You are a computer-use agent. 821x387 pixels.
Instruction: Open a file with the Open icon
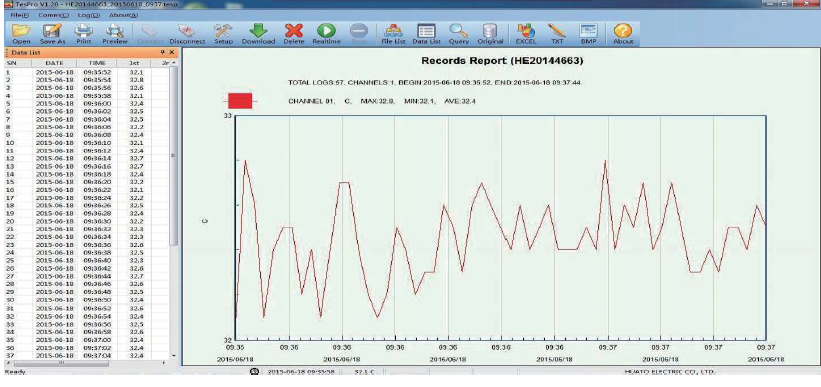[x=21, y=34]
